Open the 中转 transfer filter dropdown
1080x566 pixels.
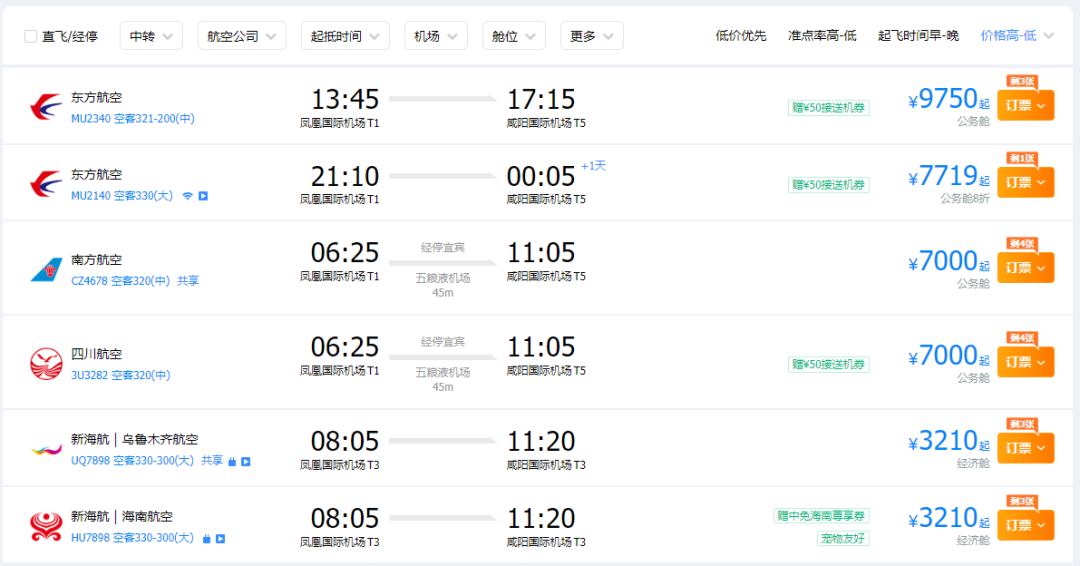point(151,36)
